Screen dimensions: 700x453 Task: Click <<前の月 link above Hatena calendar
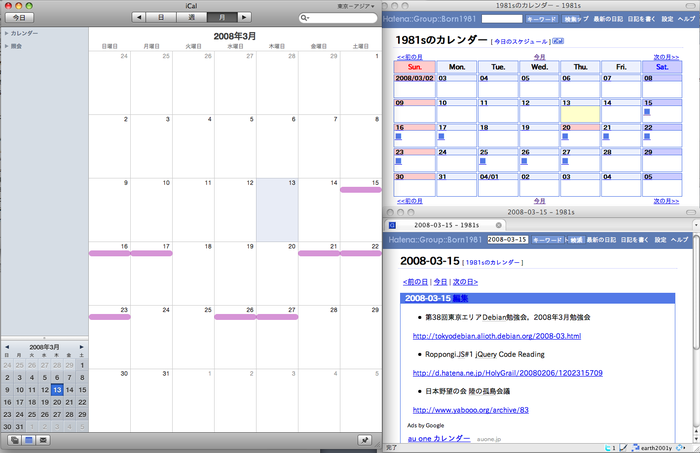pos(410,57)
